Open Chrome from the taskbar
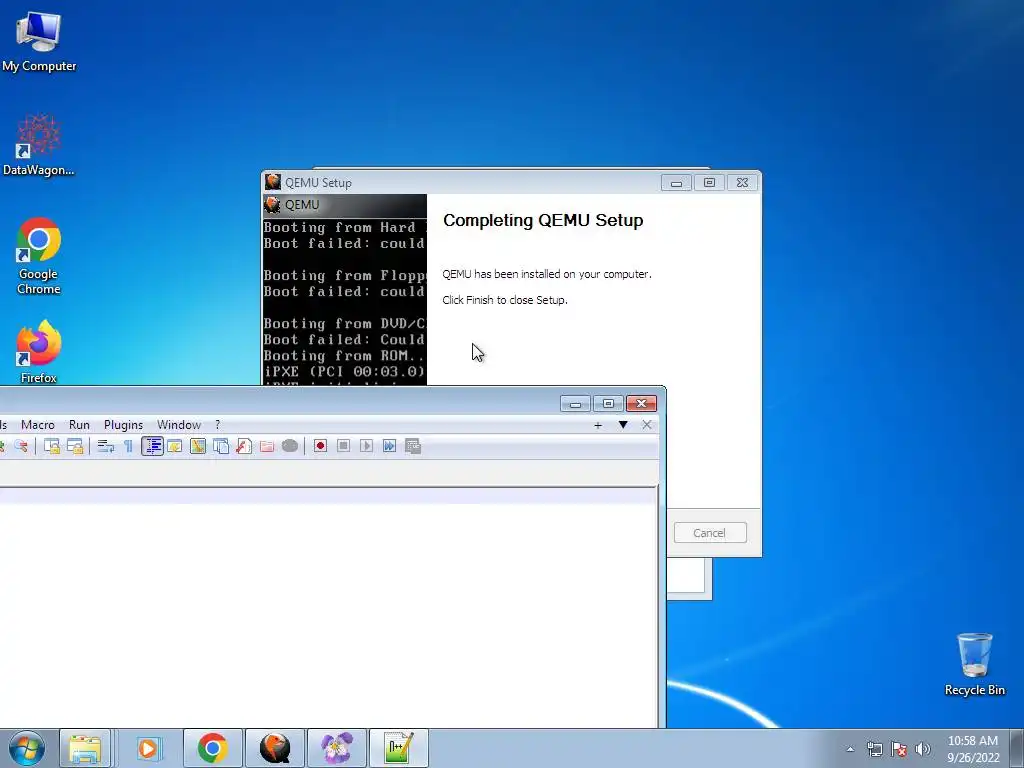1024x768 pixels. [x=212, y=748]
